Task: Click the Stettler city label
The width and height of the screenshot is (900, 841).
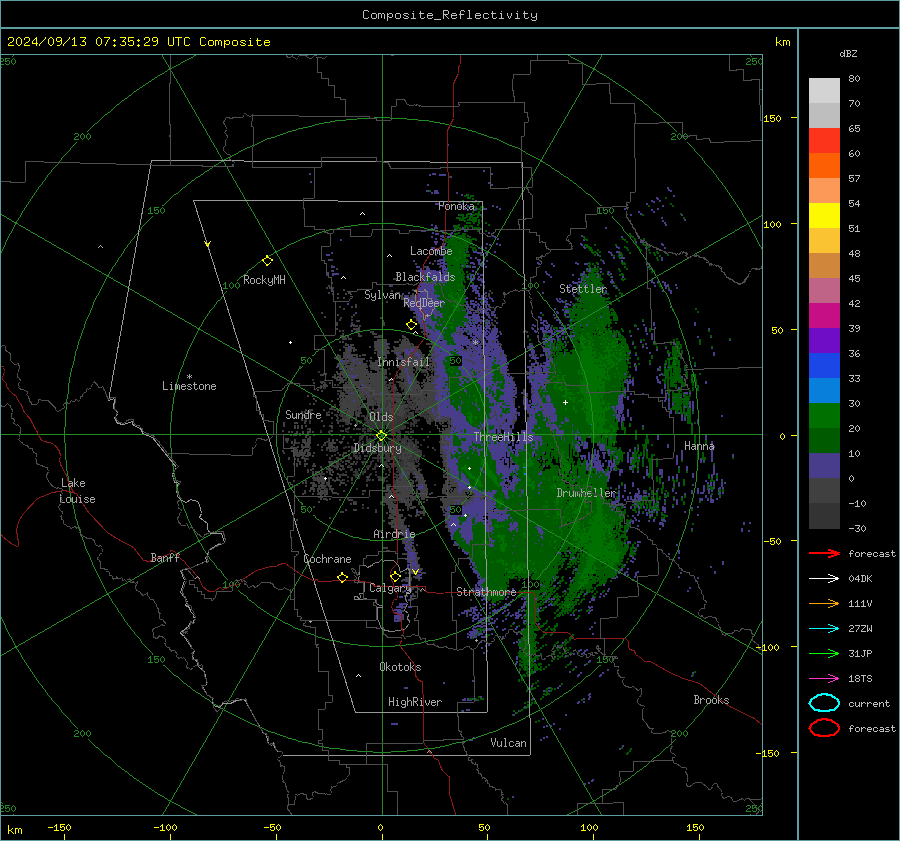Action: point(583,289)
